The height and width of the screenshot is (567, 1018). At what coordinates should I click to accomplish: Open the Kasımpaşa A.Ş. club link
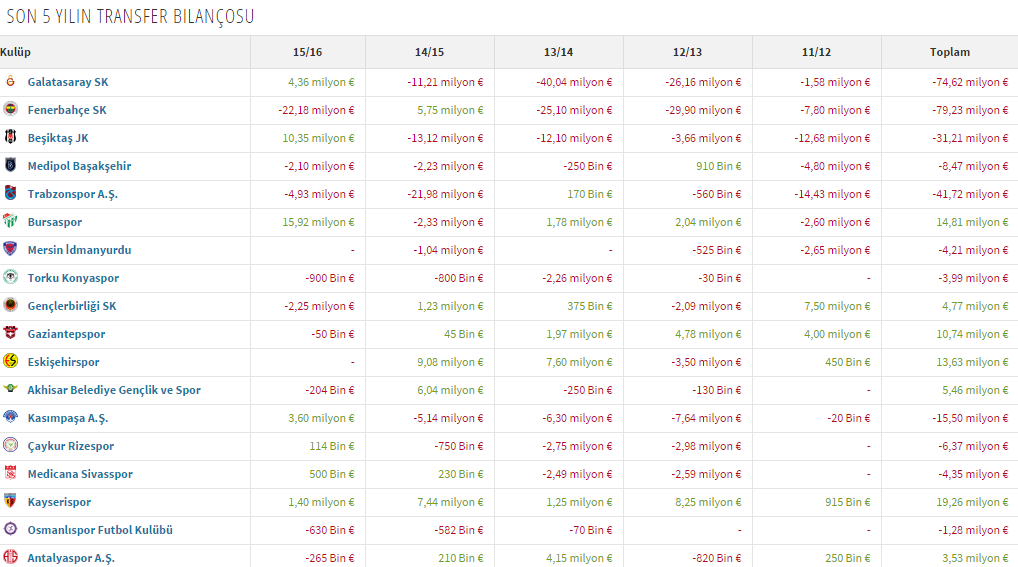click(68, 418)
